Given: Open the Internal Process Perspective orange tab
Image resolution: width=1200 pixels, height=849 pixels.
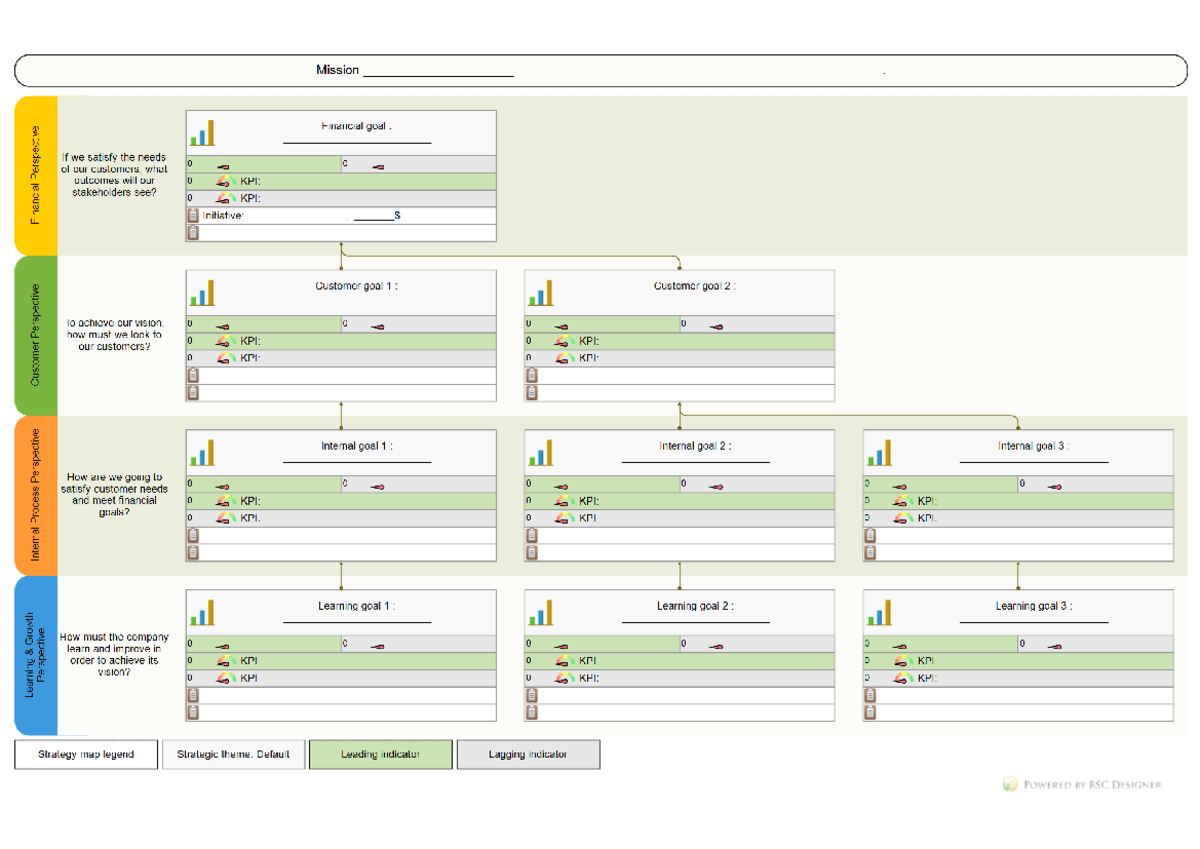Looking at the screenshot, I should (36, 495).
